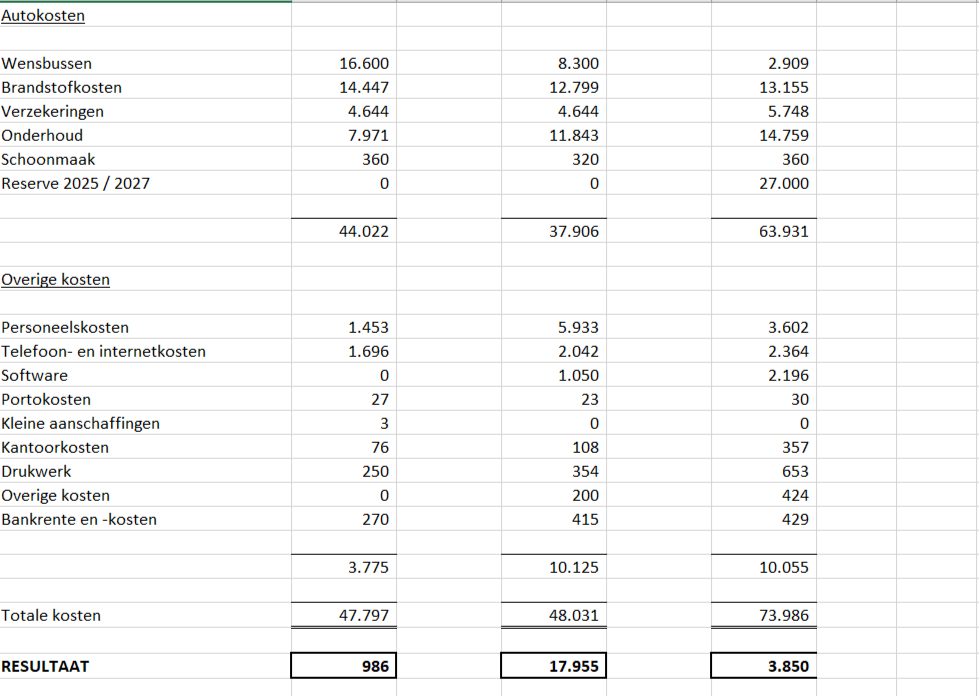Select the bold RESULTAAT label cell
This screenshot has height=696, width=979.
[45, 666]
